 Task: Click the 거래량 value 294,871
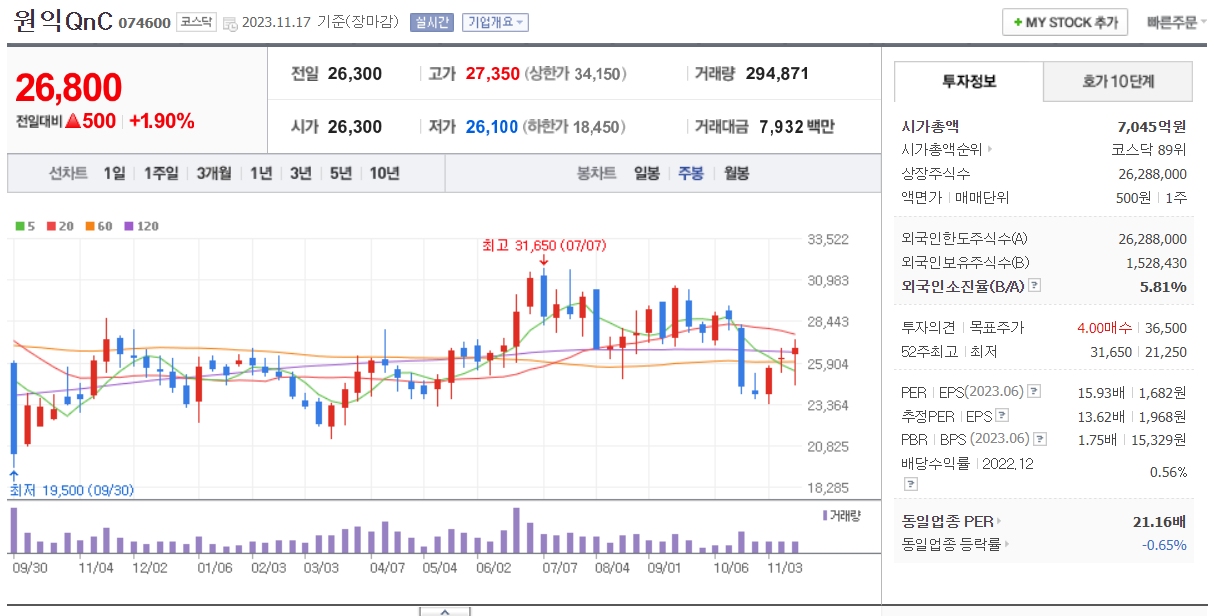778,74
